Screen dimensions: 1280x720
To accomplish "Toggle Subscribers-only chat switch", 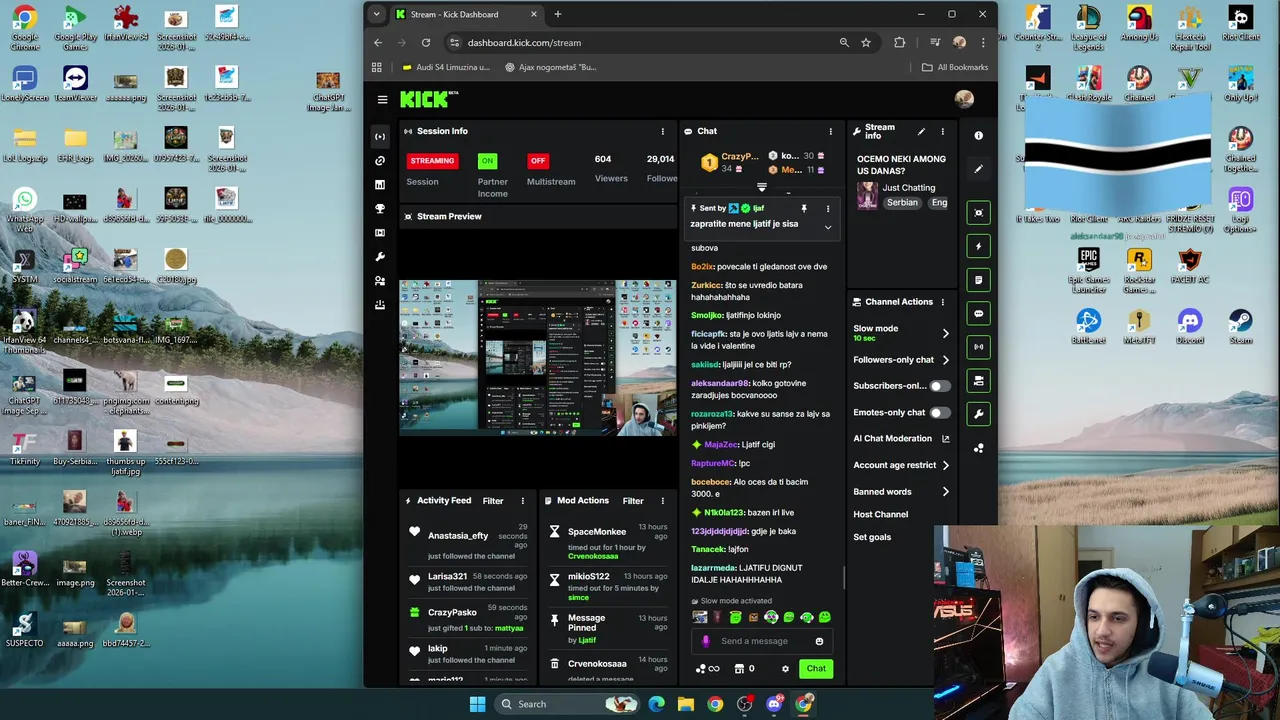I will coord(940,386).
